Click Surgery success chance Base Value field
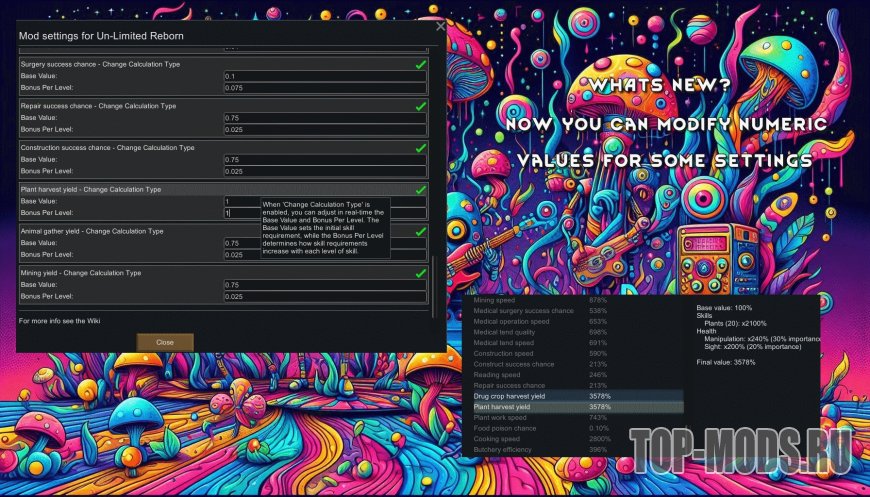870x497 pixels. [325, 76]
